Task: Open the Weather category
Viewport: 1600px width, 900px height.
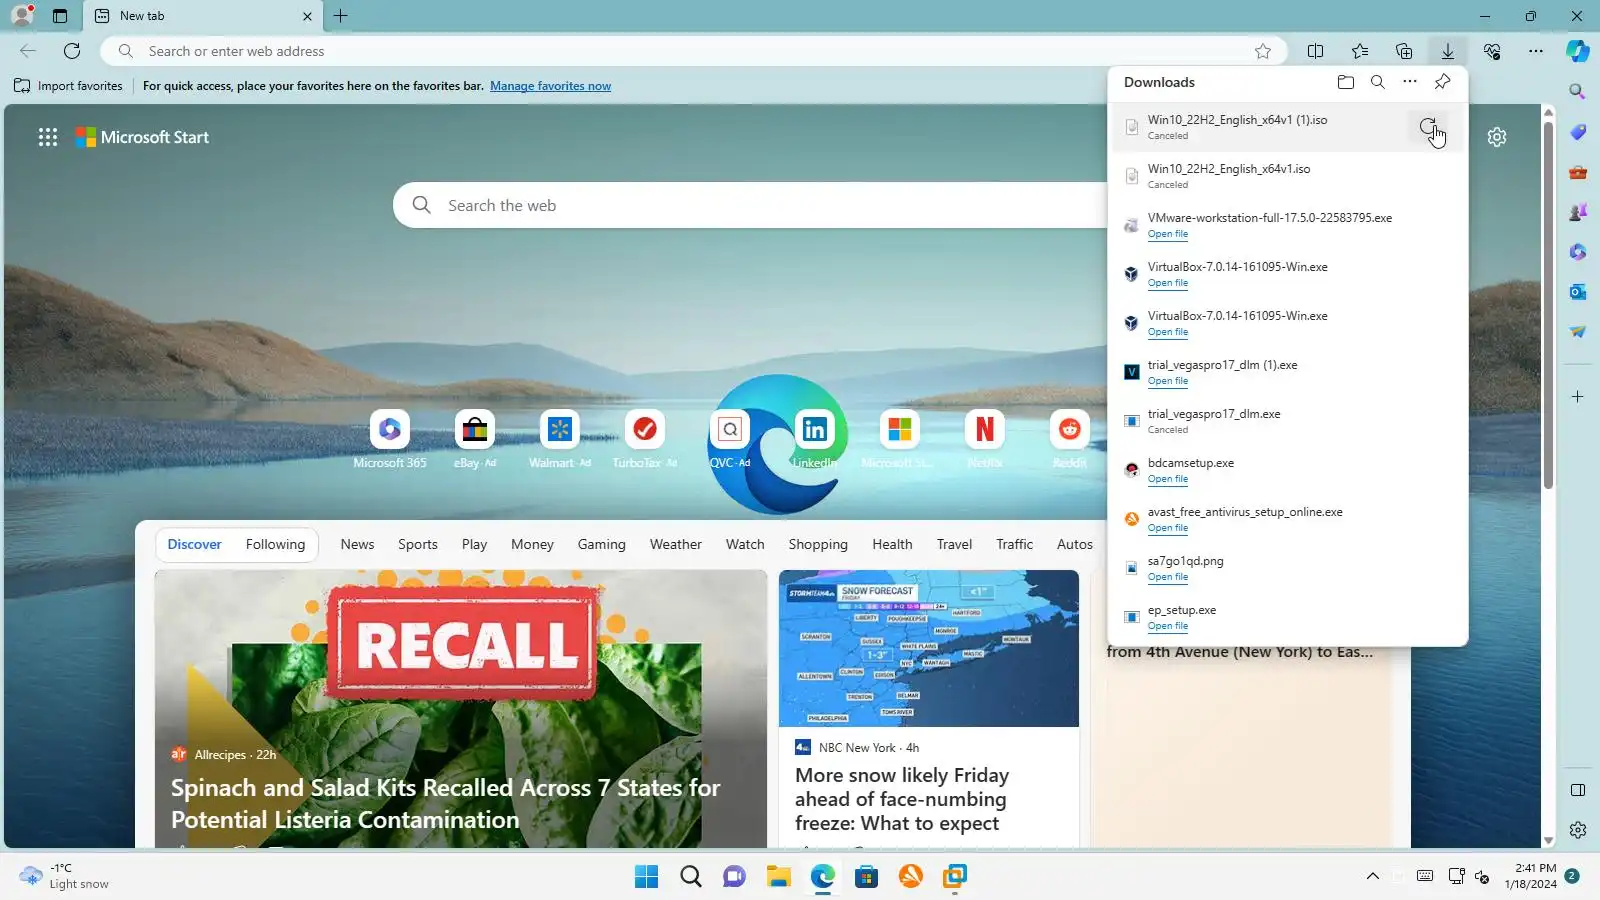Action: [676, 544]
